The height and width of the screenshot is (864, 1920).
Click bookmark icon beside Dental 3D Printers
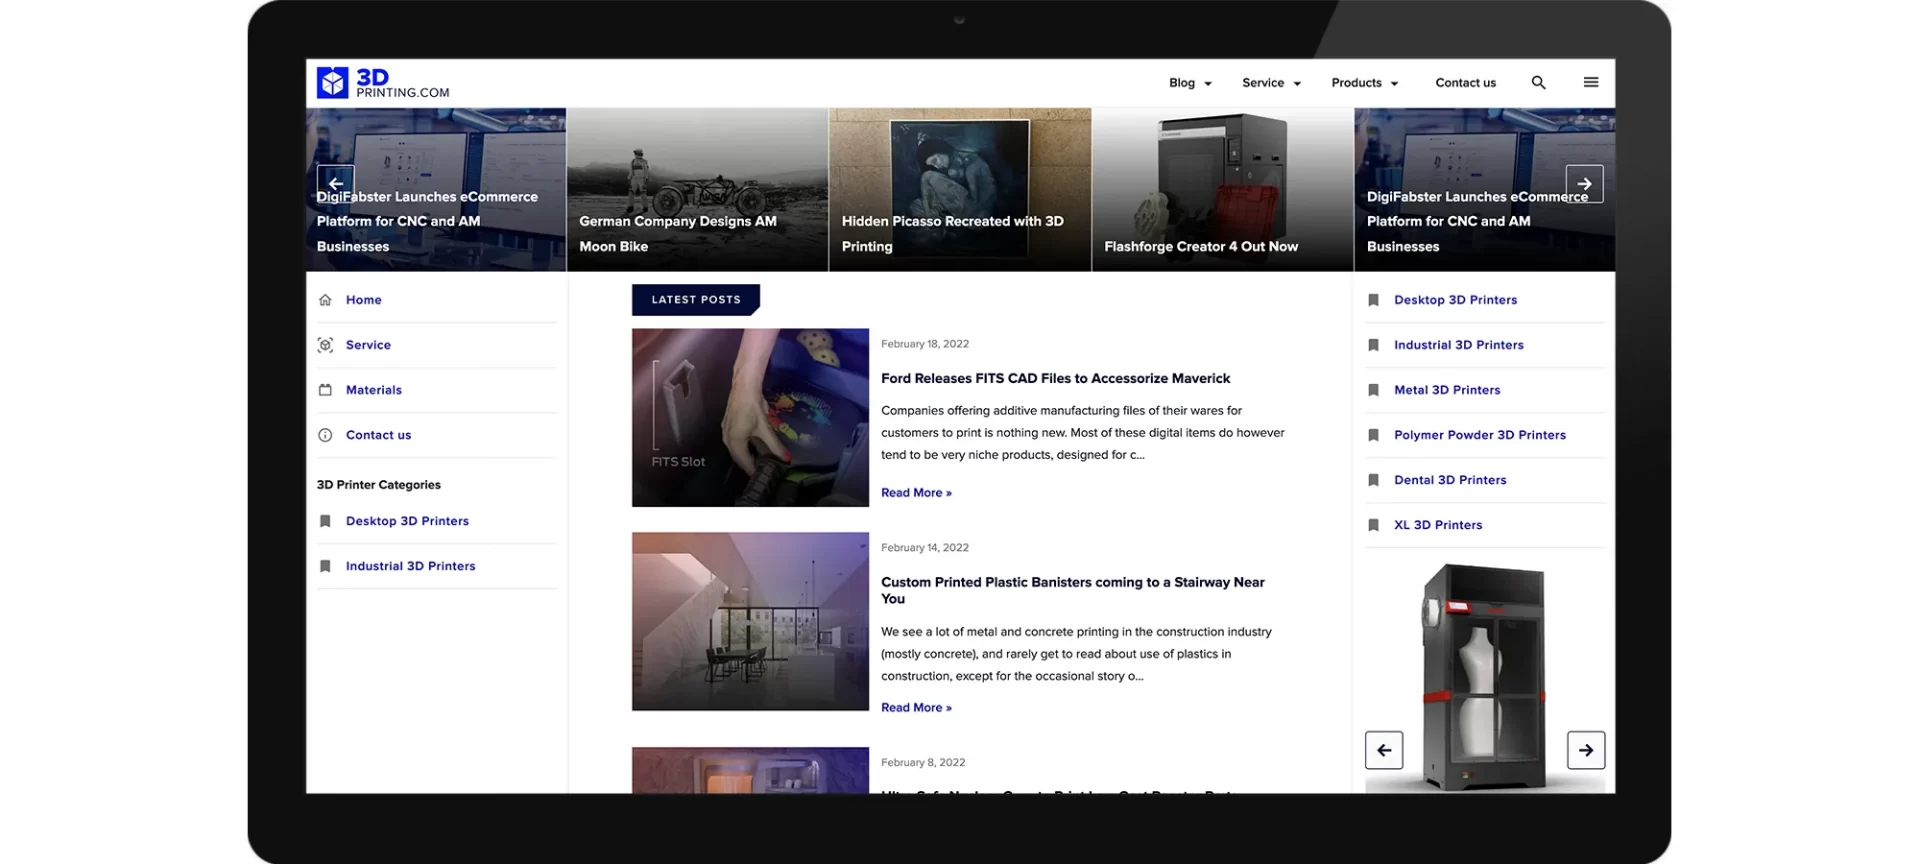click(x=1373, y=480)
